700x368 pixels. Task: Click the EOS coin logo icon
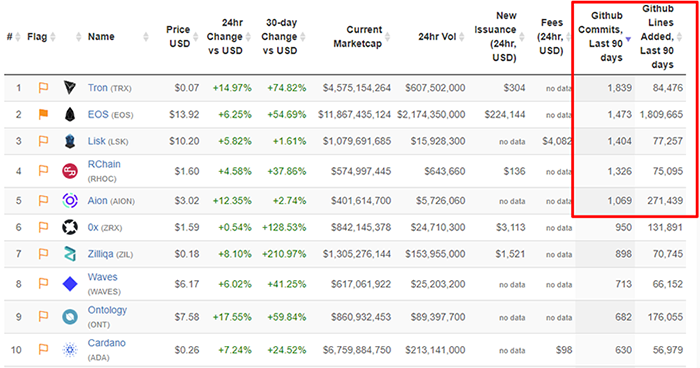point(70,114)
